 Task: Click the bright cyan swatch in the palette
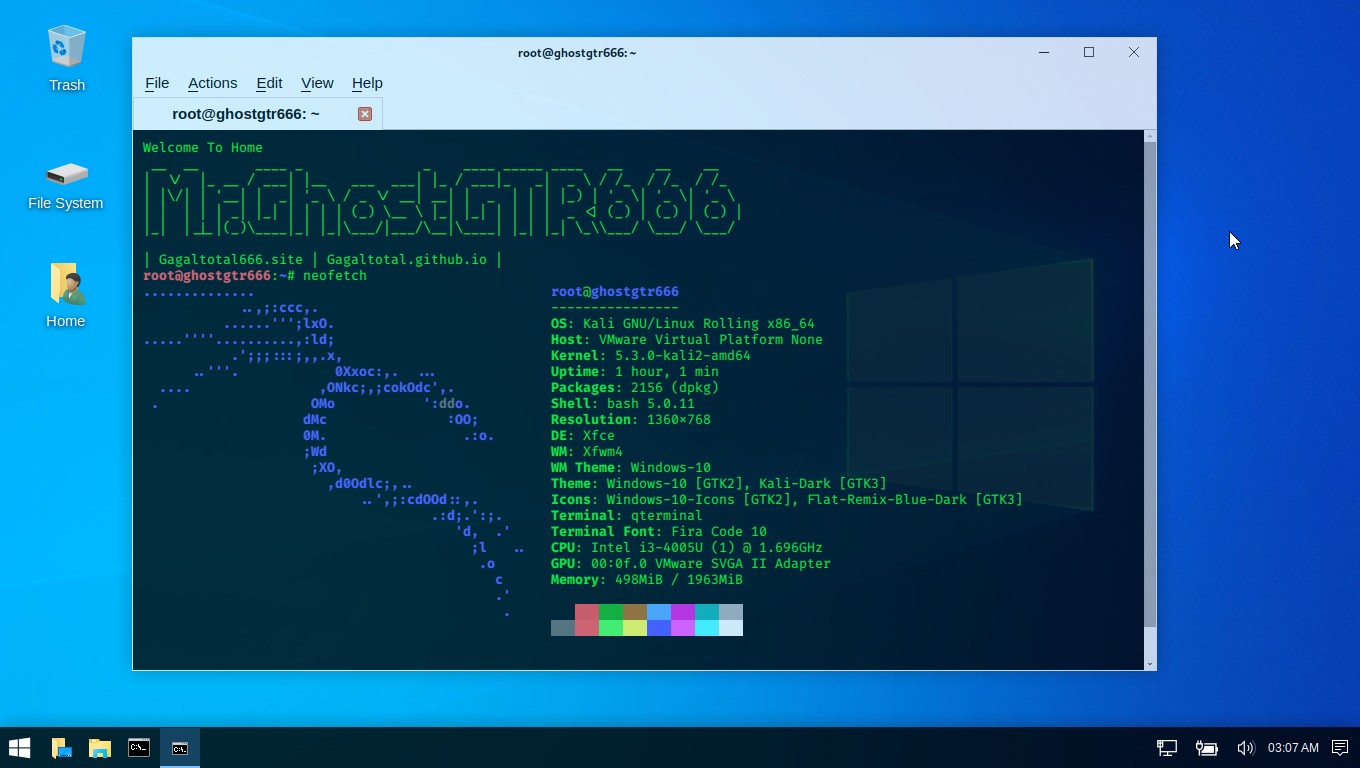click(707, 628)
